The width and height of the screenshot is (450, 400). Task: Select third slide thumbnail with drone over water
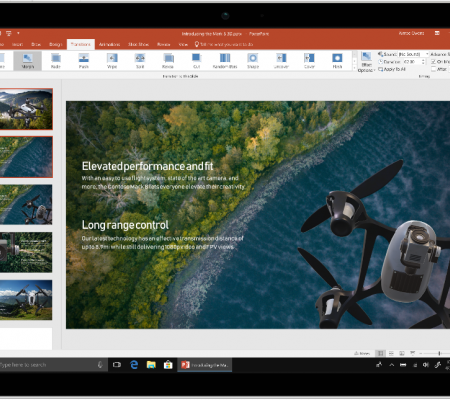coord(26,204)
